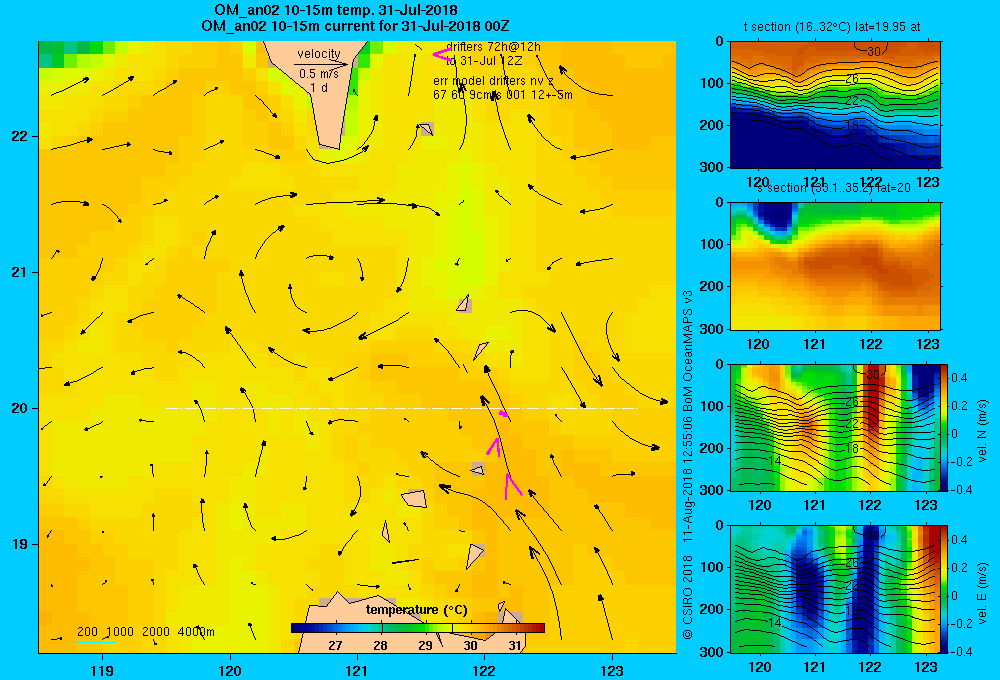Click latitude label 20 on the main map axis
This screenshot has height=680, width=1000.
(x=20, y=408)
